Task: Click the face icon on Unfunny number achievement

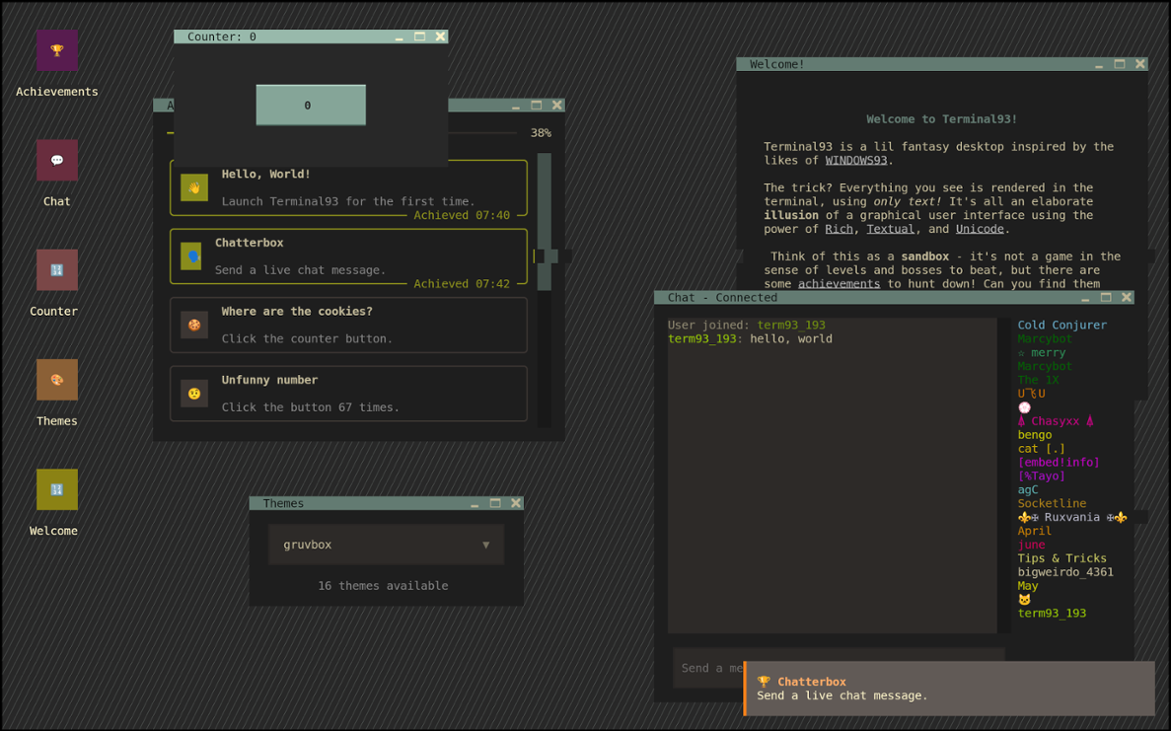Action: pyautogui.click(x=193, y=393)
